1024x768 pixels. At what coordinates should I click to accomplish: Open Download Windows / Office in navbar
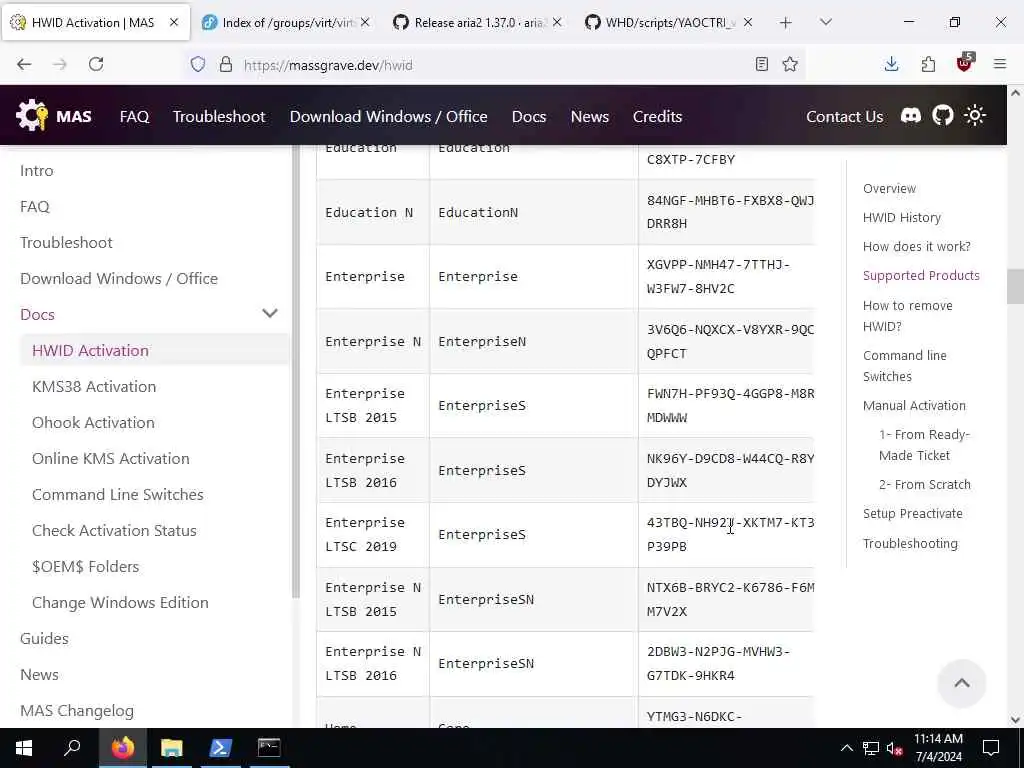point(389,116)
